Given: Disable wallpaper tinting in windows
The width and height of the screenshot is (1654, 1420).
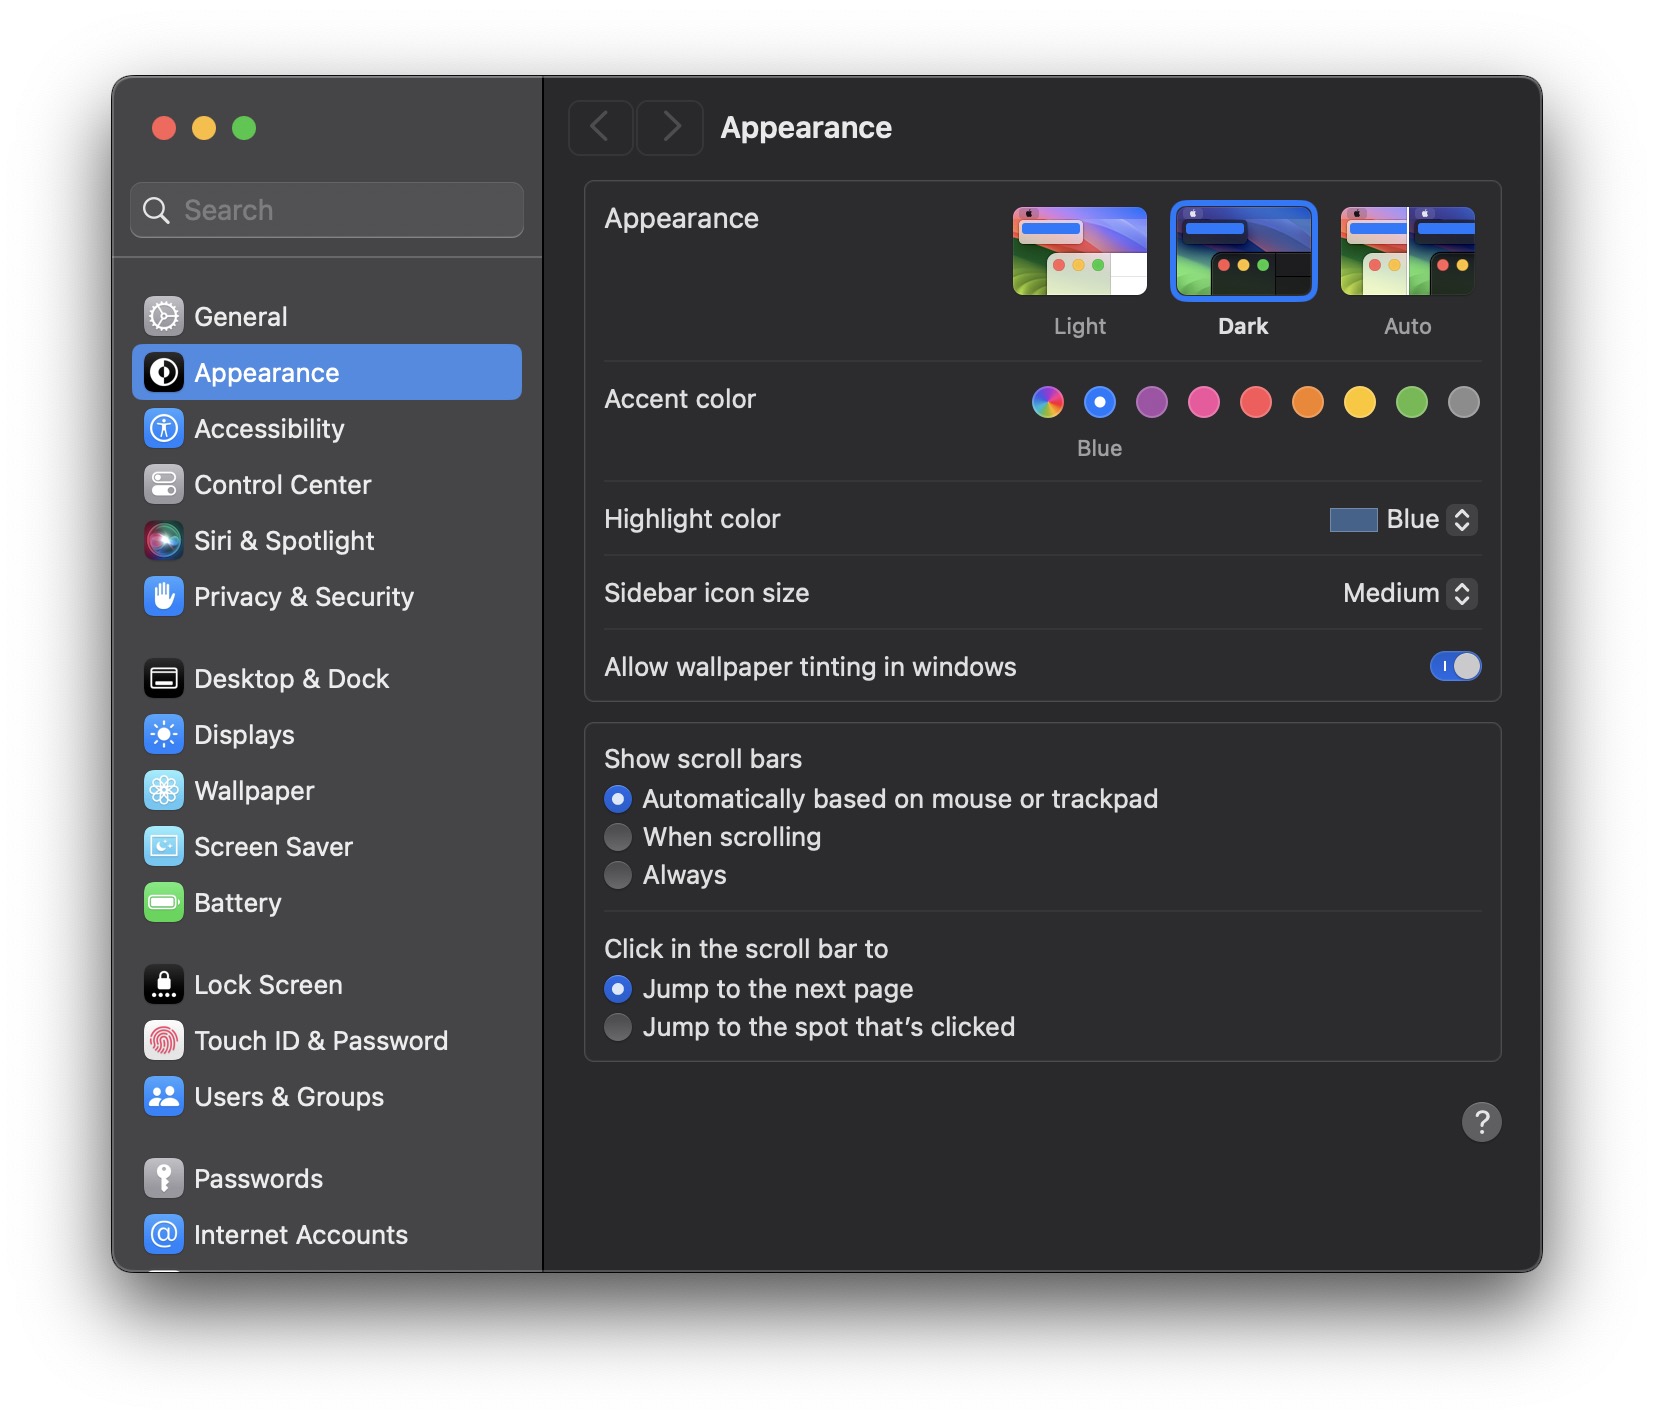Looking at the screenshot, I should pos(1456,666).
